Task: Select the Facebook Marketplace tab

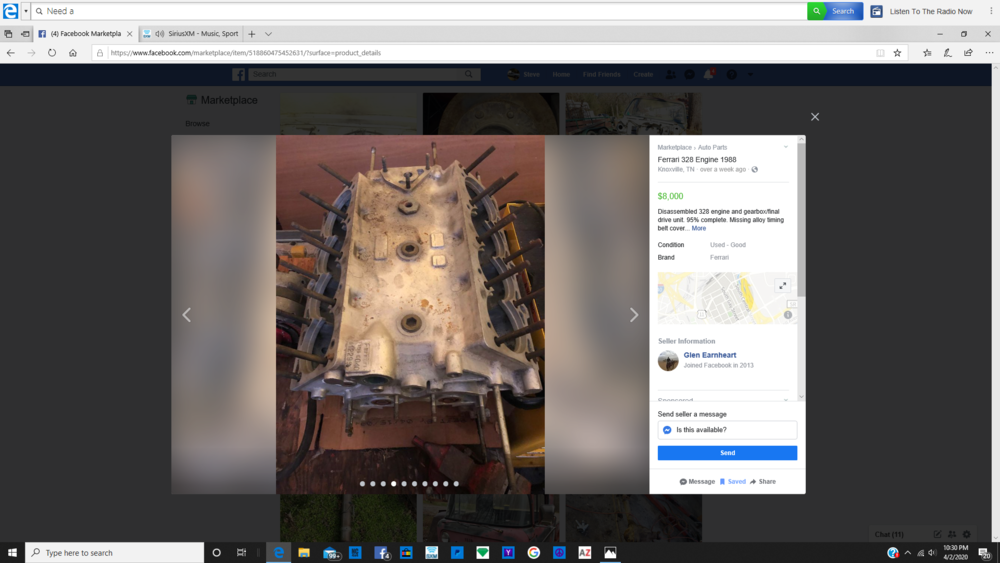Action: click(x=84, y=34)
